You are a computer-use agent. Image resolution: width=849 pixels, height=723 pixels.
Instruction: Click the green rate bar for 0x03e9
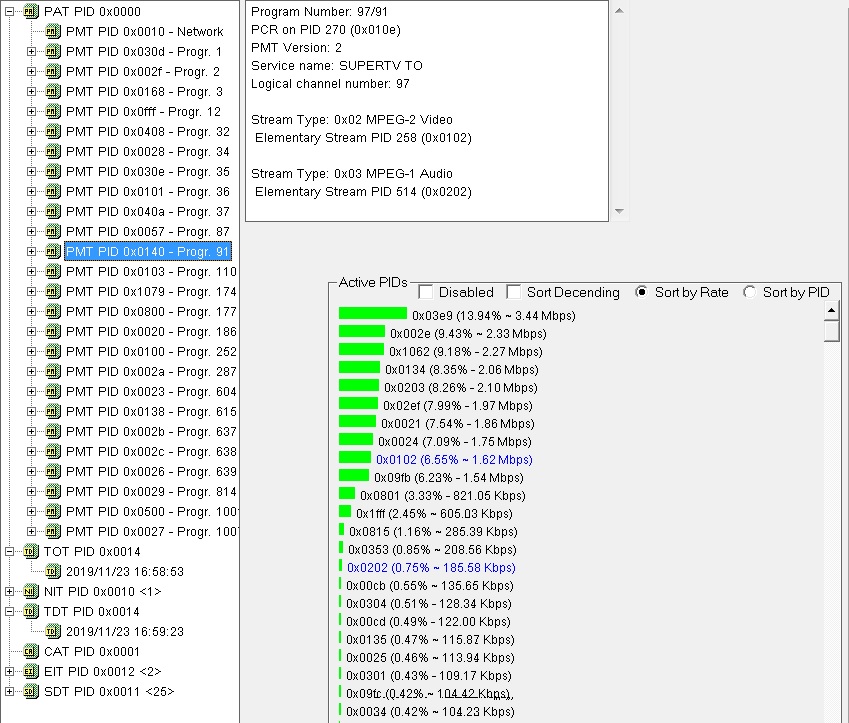(x=373, y=314)
